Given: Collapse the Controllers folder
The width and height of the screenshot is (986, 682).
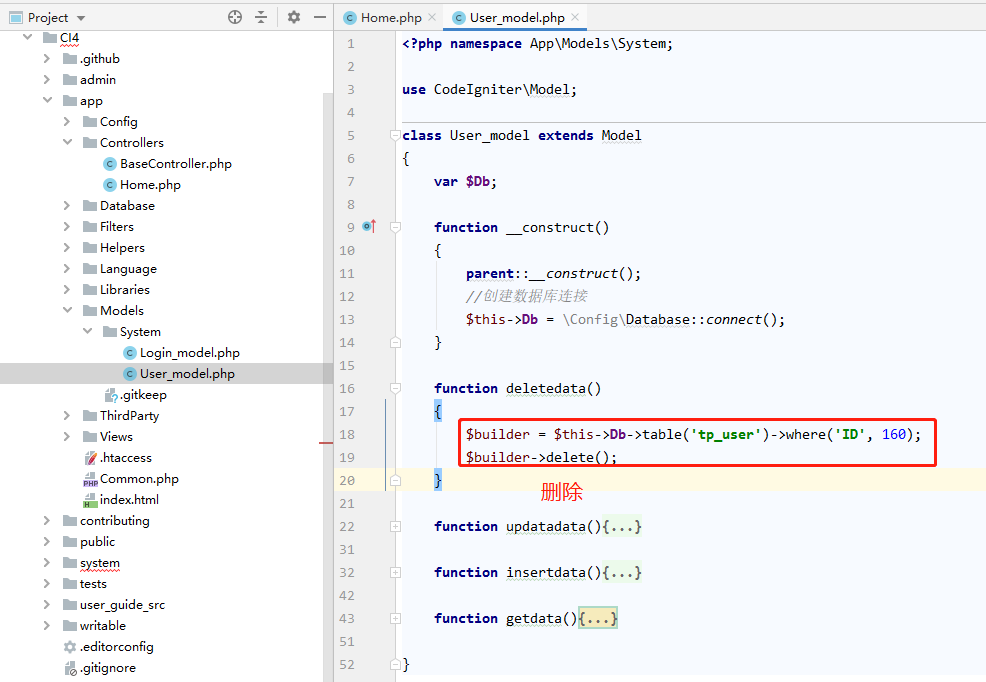Looking at the screenshot, I should (x=67, y=143).
